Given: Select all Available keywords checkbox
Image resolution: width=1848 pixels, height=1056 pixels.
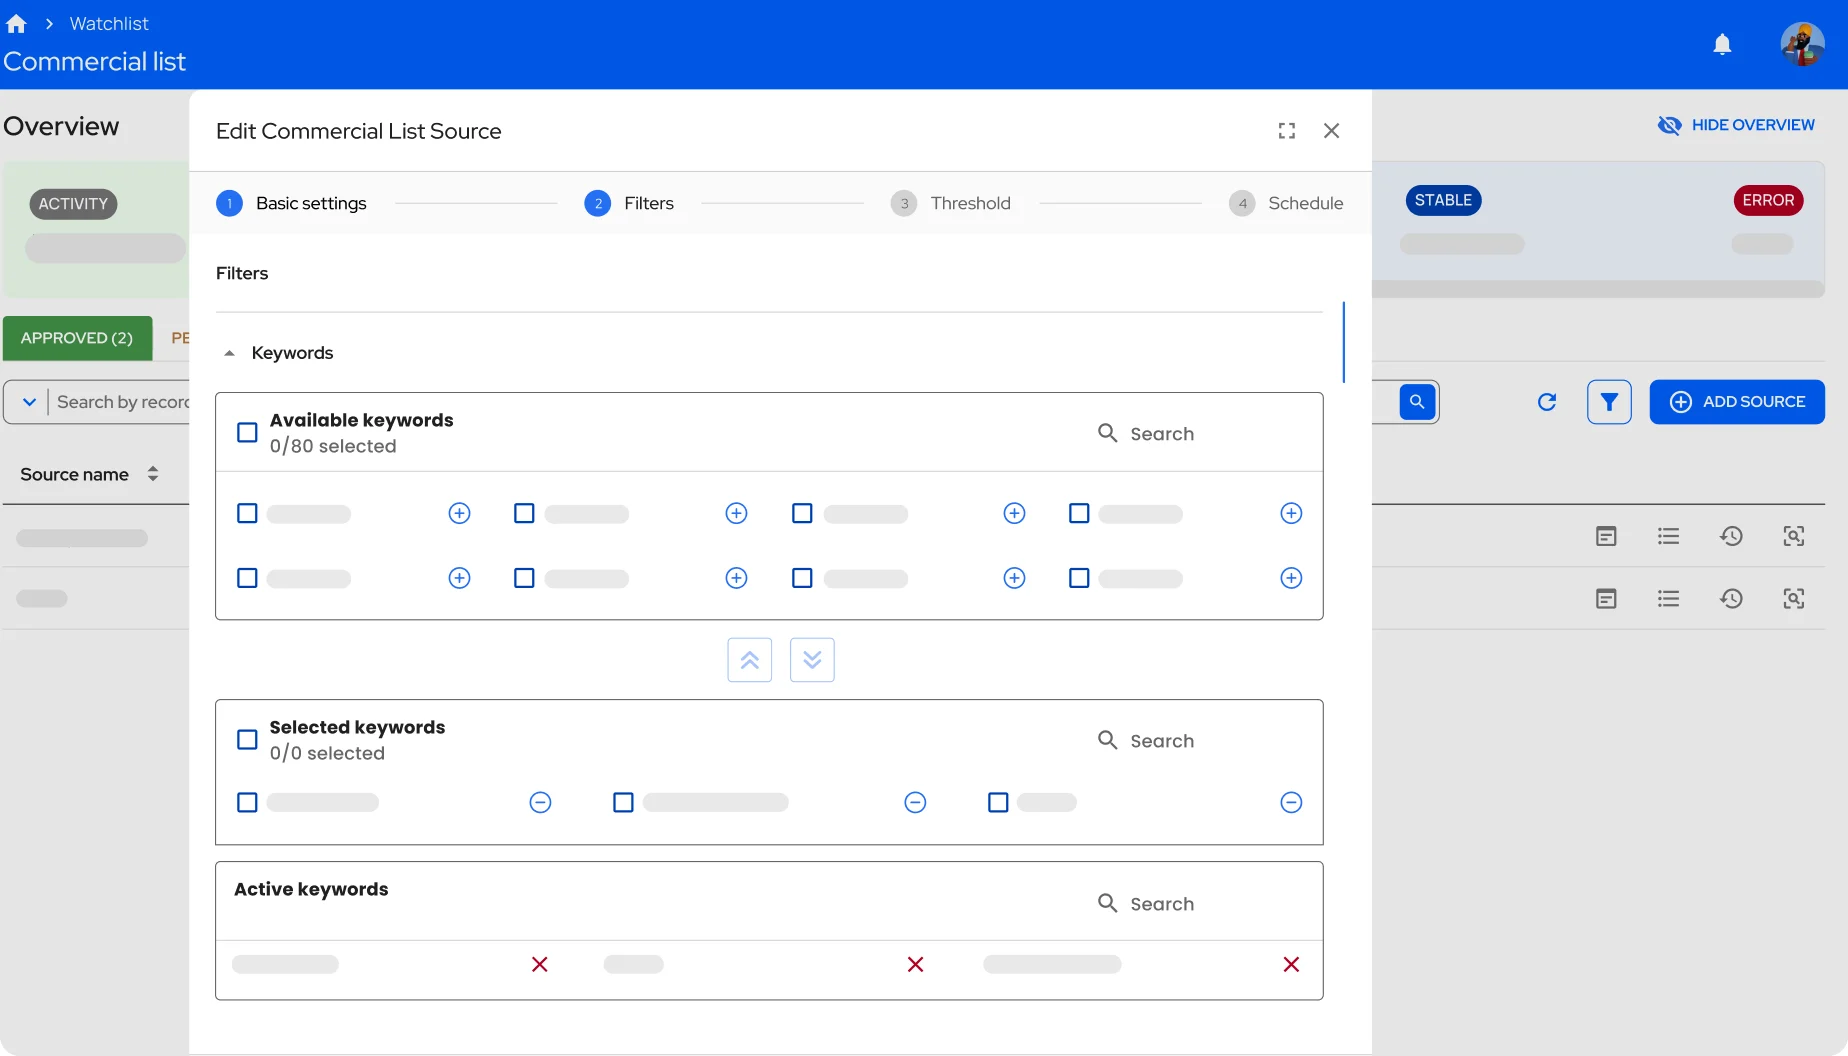Looking at the screenshot, I should coord(247,432).
